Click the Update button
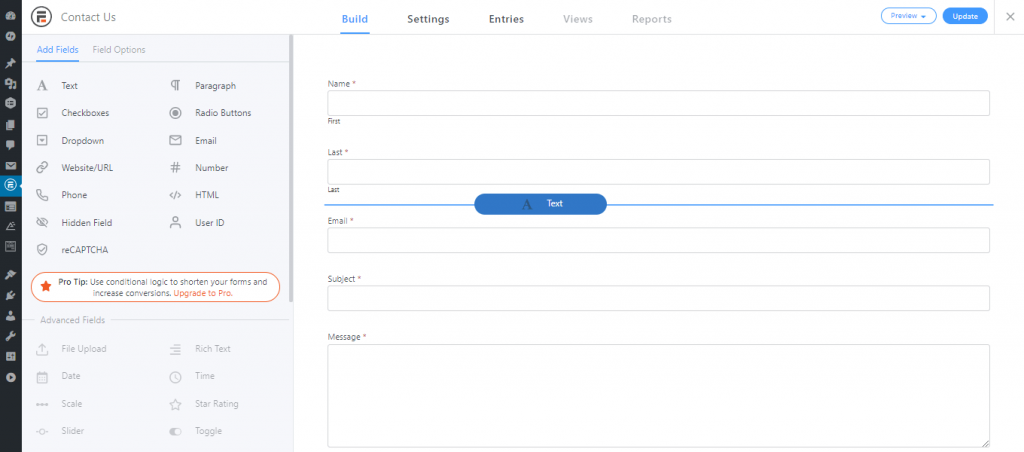 tap(965, 16)
